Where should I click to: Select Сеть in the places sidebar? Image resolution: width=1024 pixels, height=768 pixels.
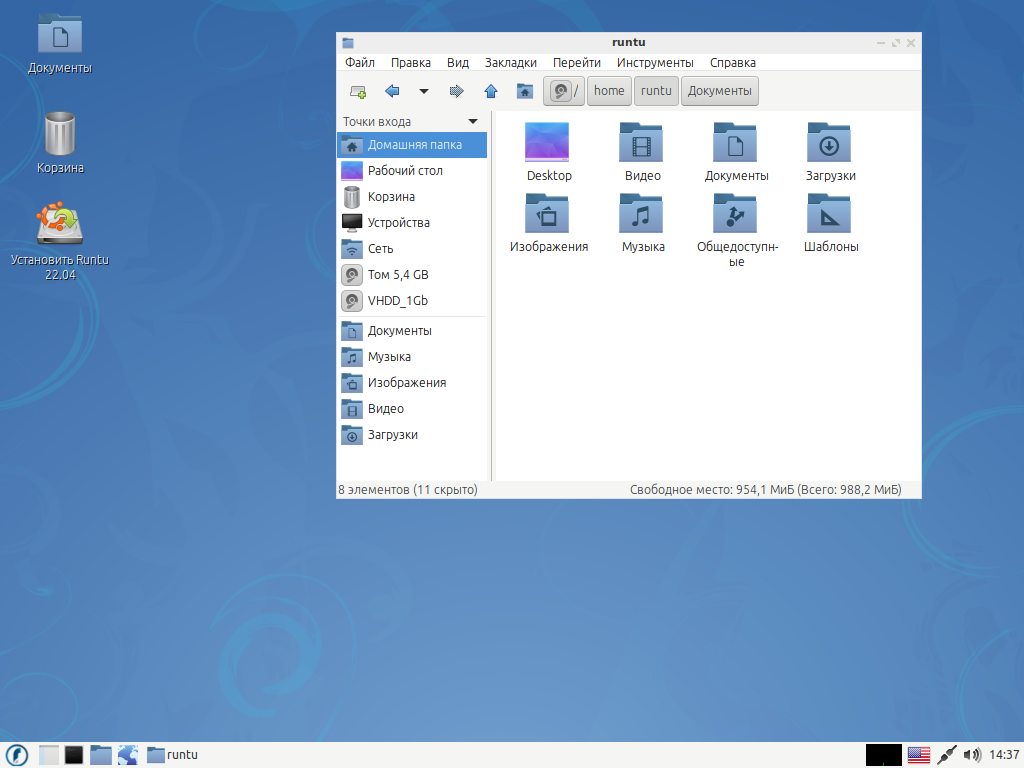pyautogui.click(x=380, y=249)
